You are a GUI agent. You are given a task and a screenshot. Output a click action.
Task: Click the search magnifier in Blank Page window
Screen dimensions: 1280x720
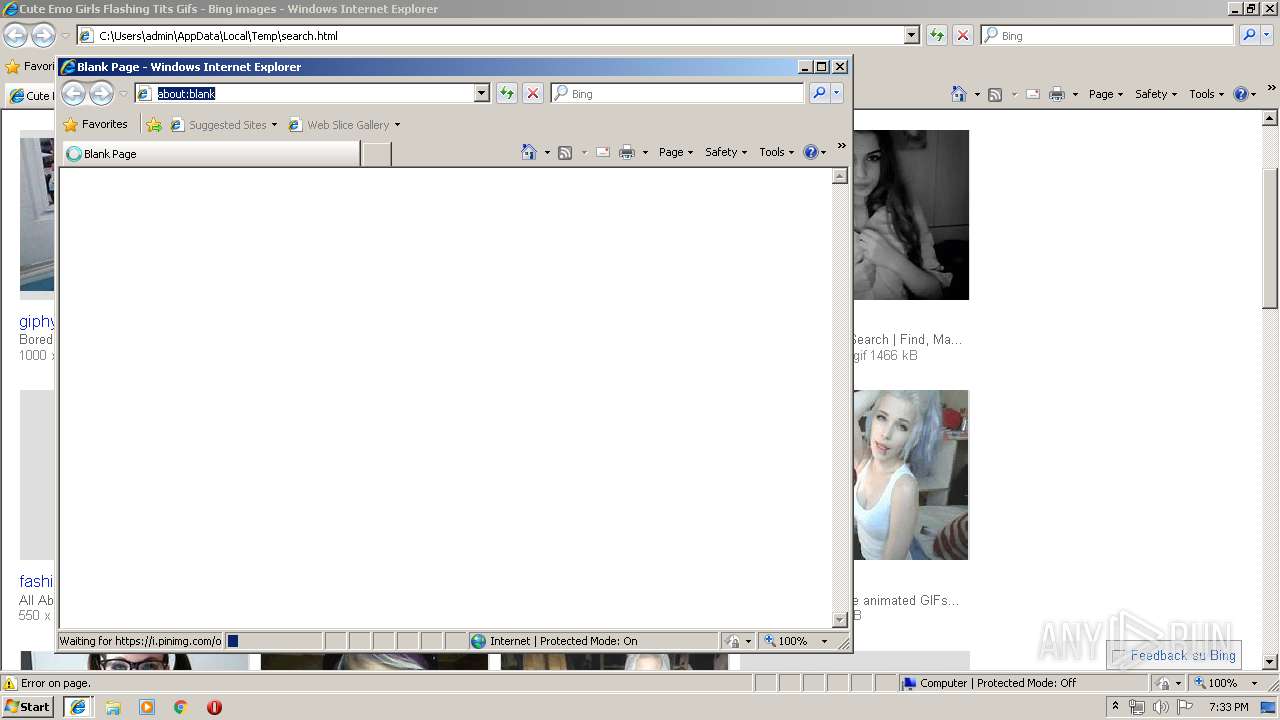[818, 93]
